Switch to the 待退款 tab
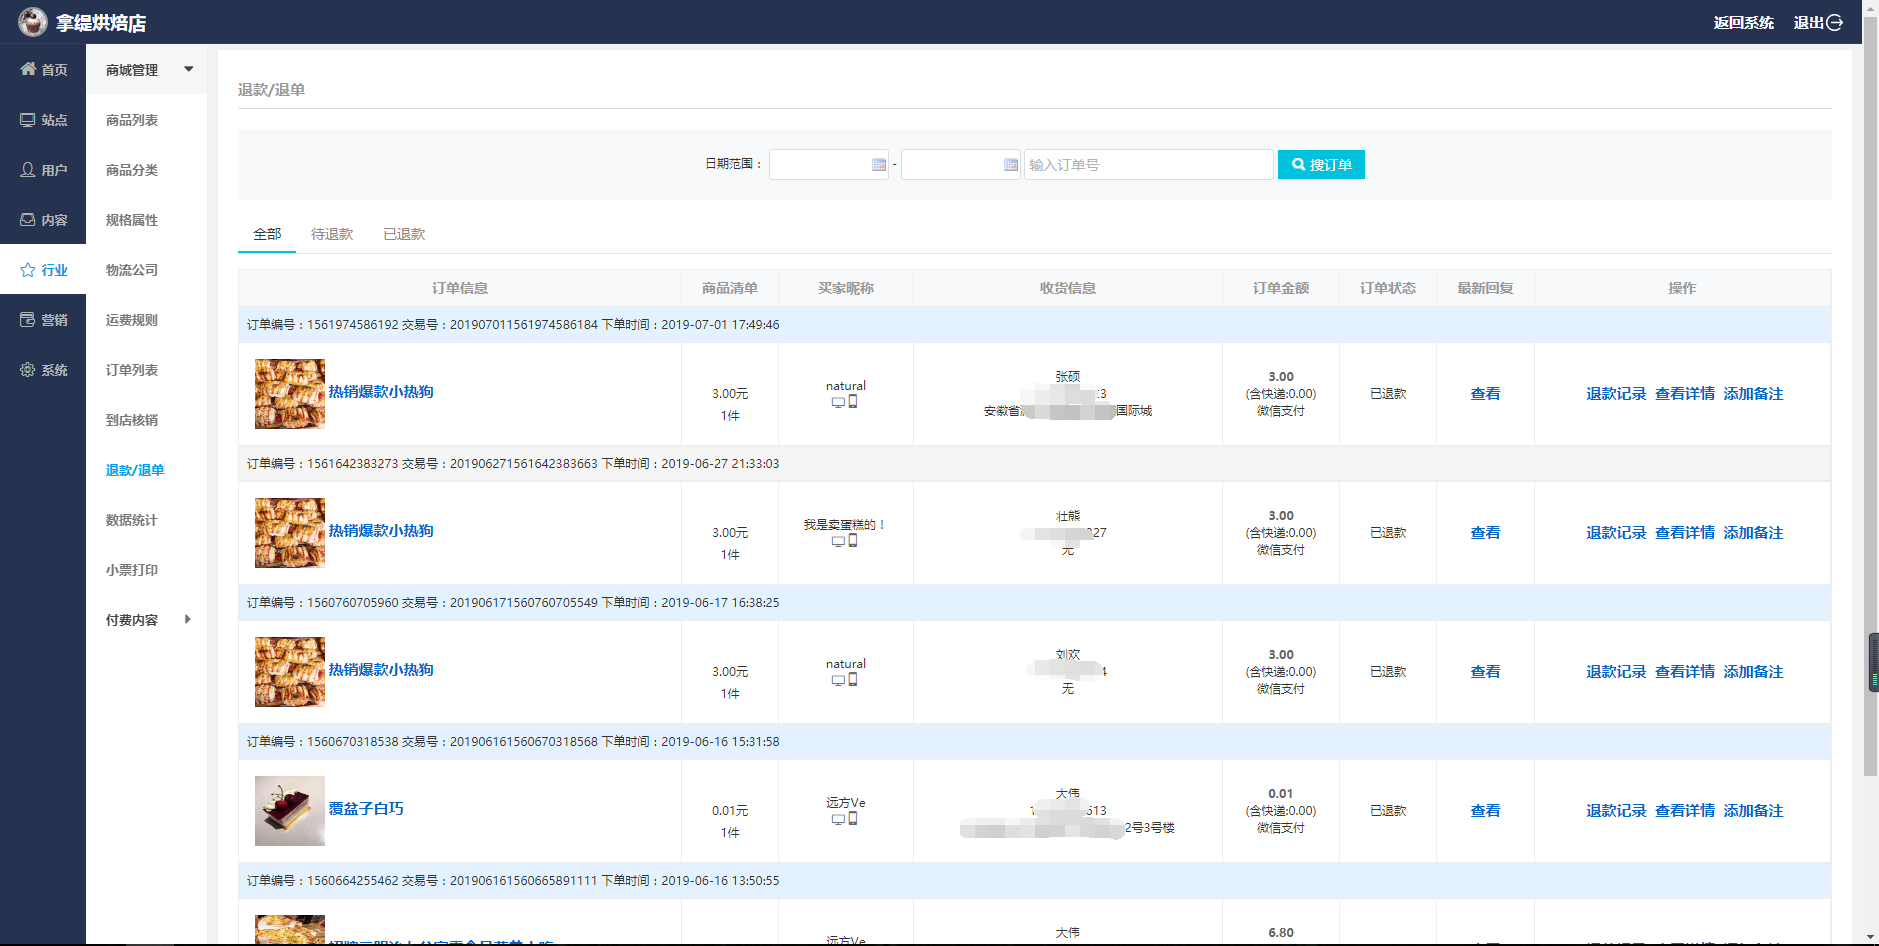 pyautogui.click(x=332, y=234)
